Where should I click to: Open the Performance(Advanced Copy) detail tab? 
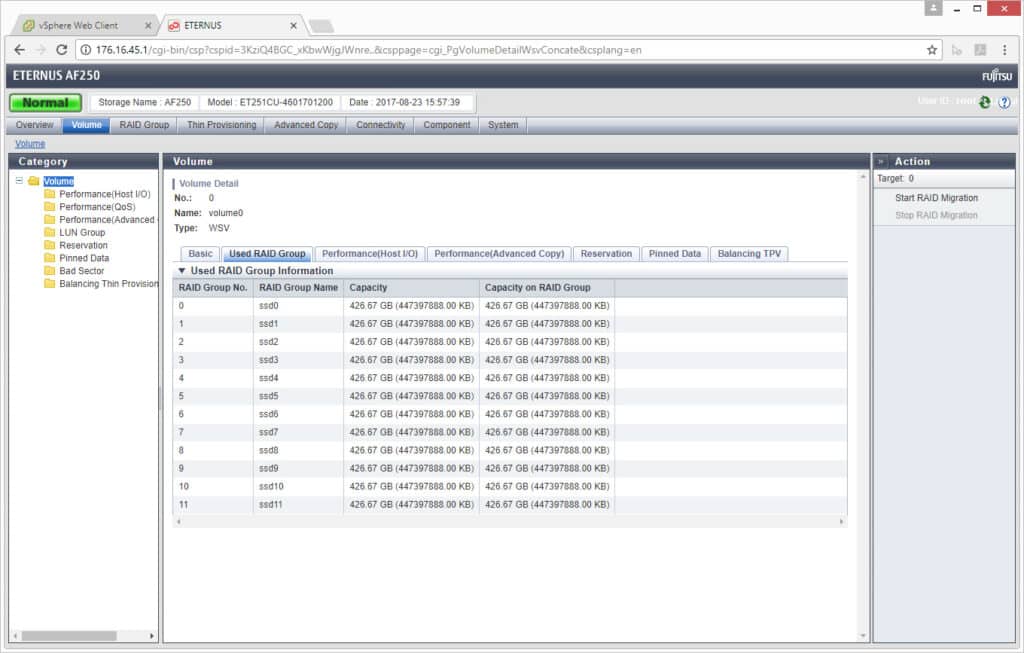point(499,253)
